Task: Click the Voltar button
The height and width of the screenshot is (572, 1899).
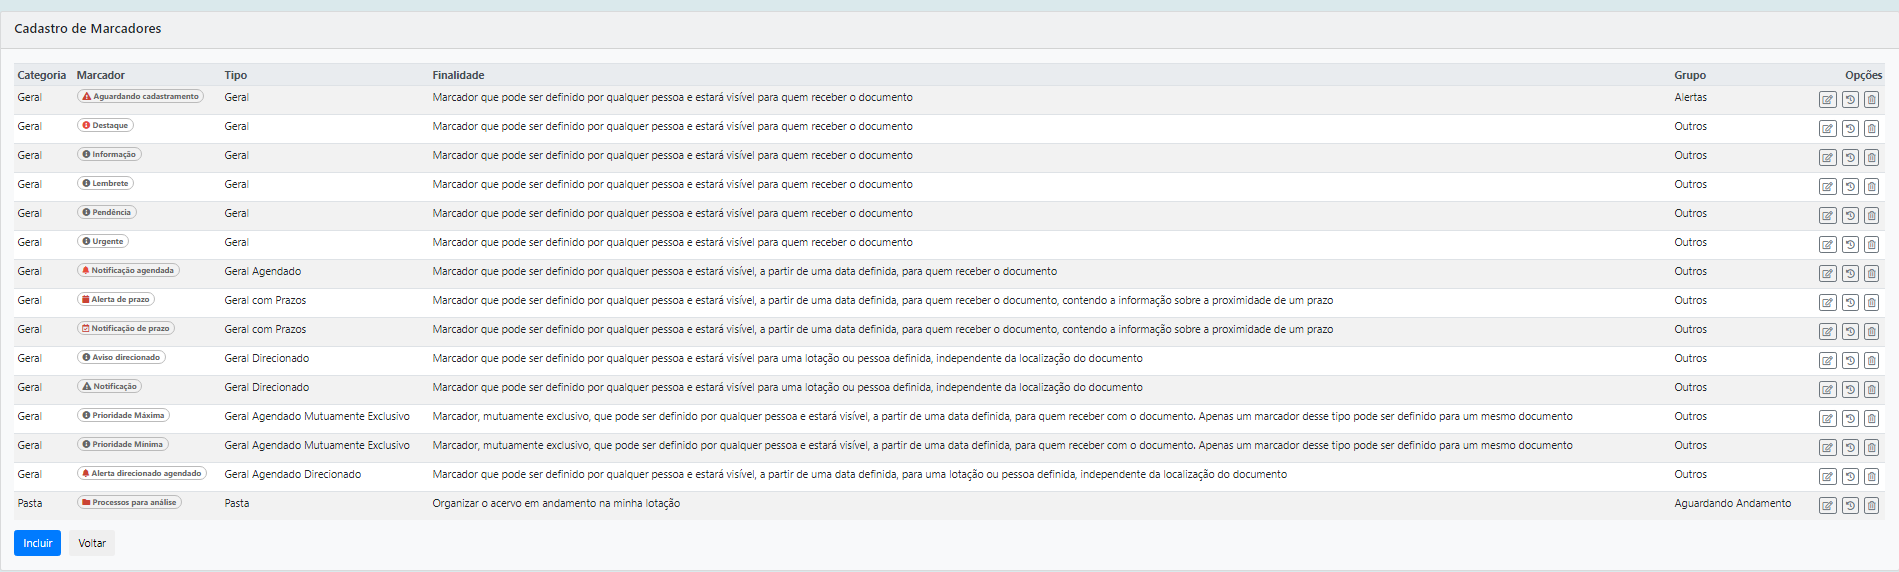Action: pos(92,543)
